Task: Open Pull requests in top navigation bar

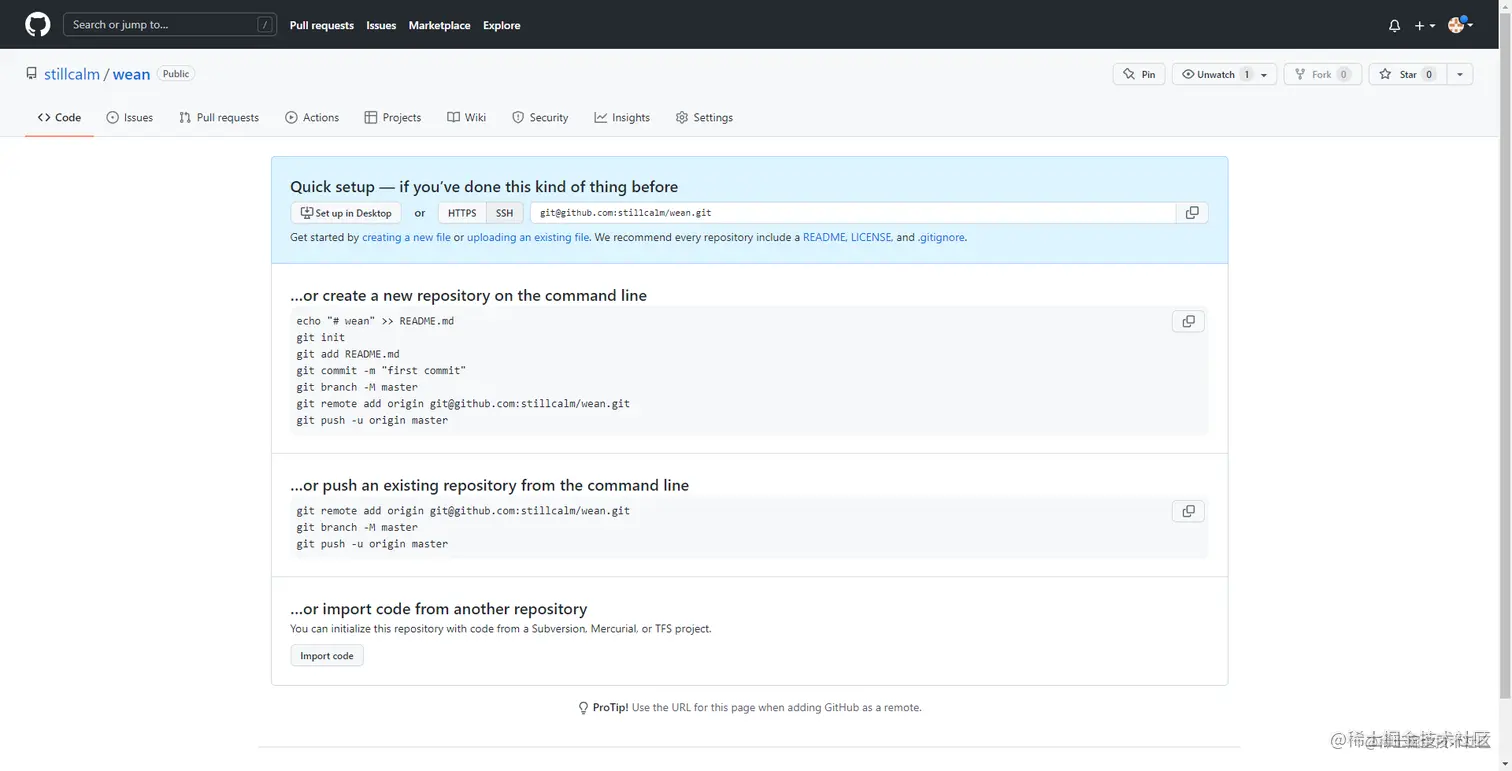Action: (x=321, y=25)
